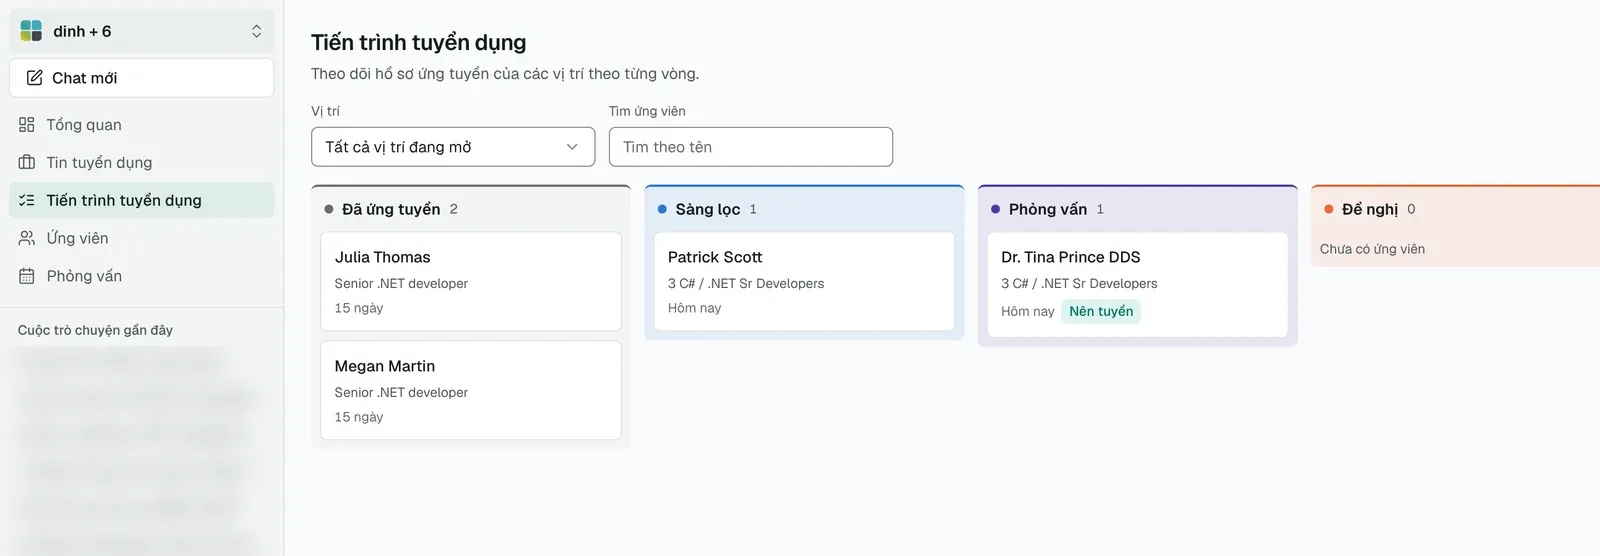Click '3 C# / .NET Sr Developers' under Patrick Scott
This screenshot has width=1600, height=556.
[x=746, y=284]
